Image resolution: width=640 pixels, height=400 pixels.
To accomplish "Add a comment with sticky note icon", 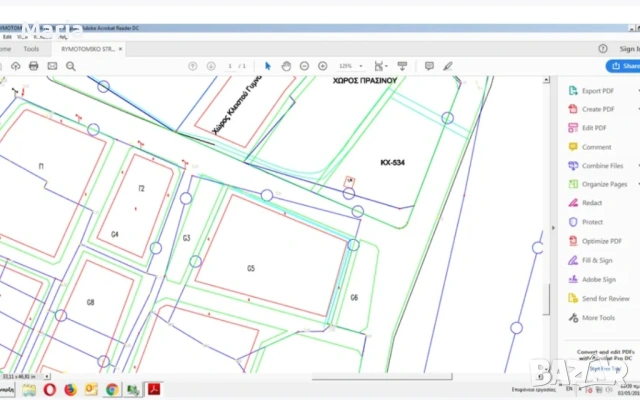I will tap(429, 66).
